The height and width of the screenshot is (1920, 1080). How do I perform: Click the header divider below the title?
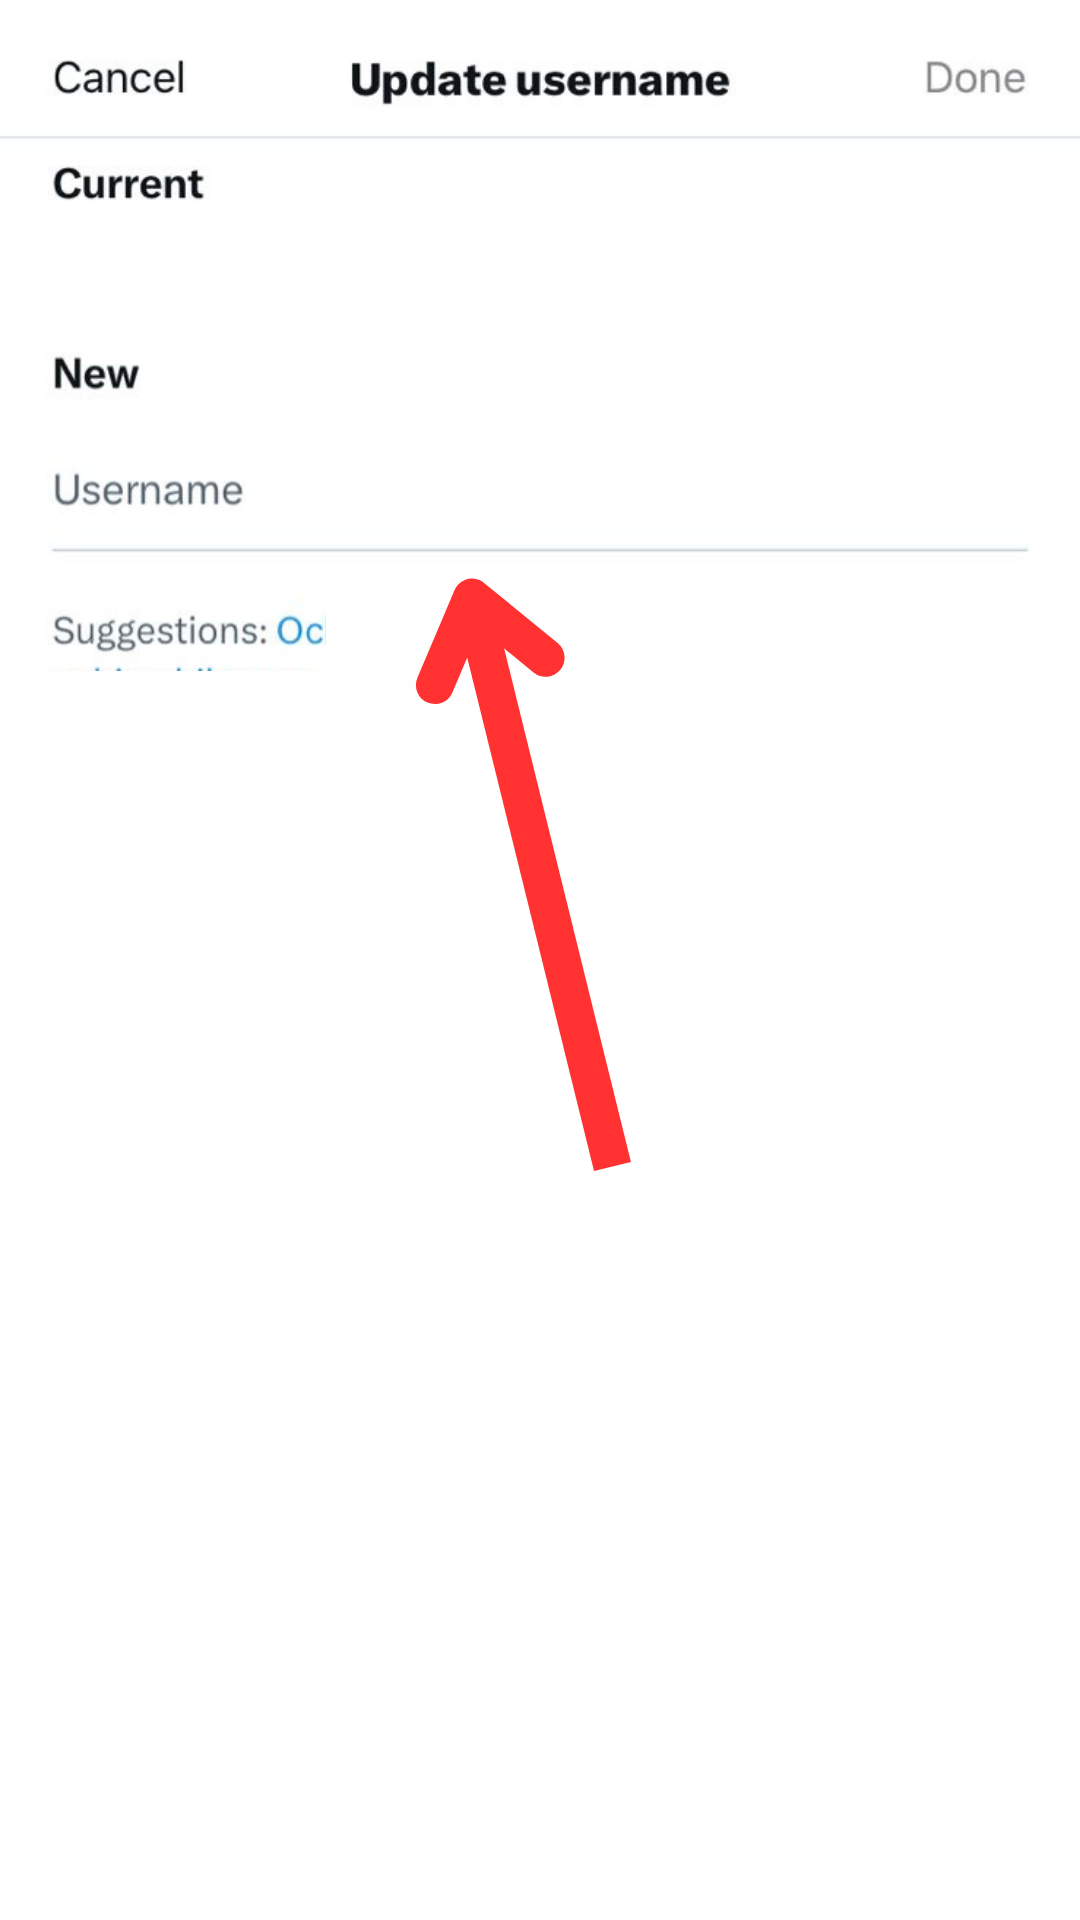pyautogui.click(x=540, y=137)
